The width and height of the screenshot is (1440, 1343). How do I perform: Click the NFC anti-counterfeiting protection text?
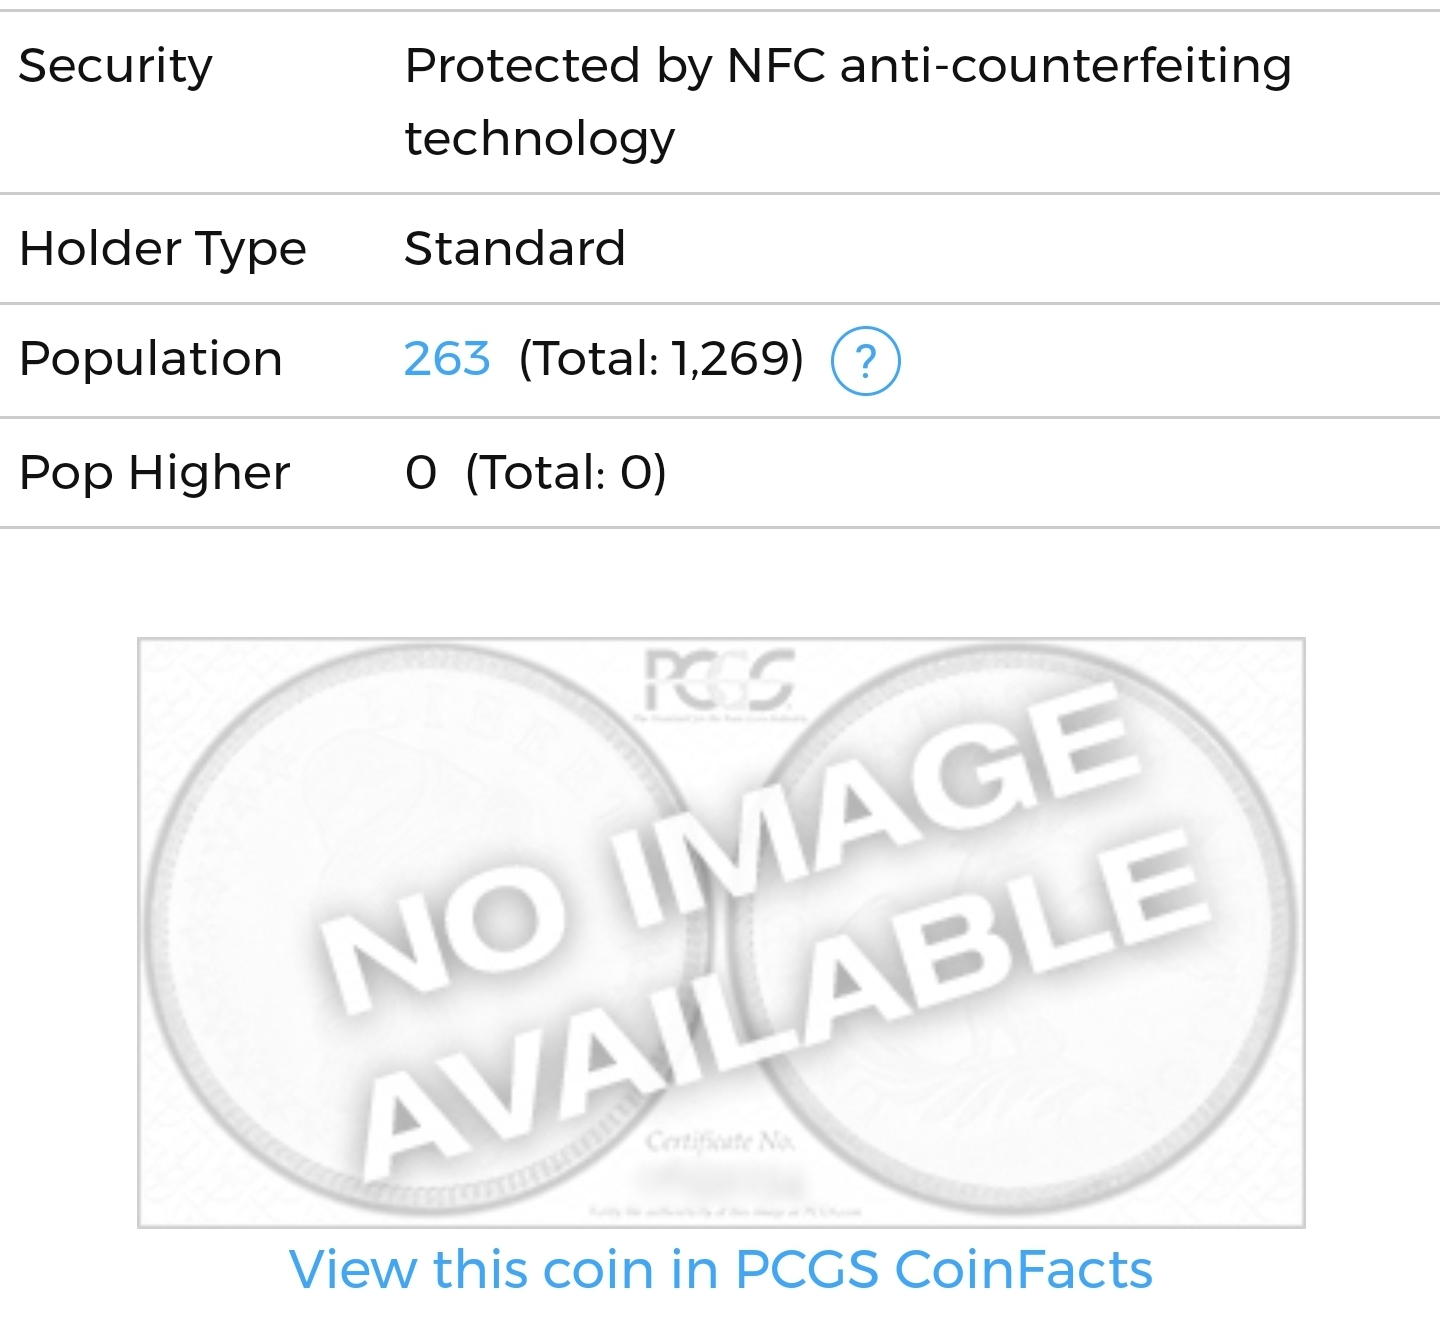click(848, 102)
